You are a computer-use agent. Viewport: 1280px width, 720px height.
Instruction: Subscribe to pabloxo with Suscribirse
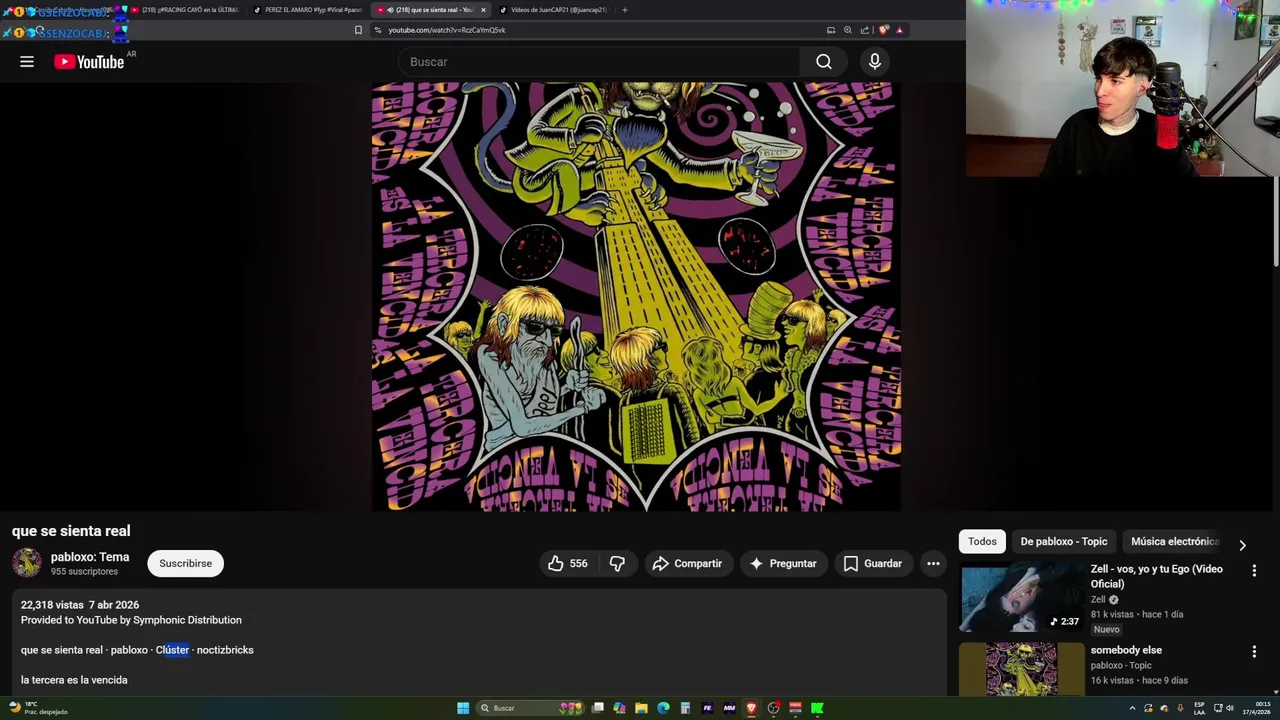pyautogui.click(x=186, y=564)
